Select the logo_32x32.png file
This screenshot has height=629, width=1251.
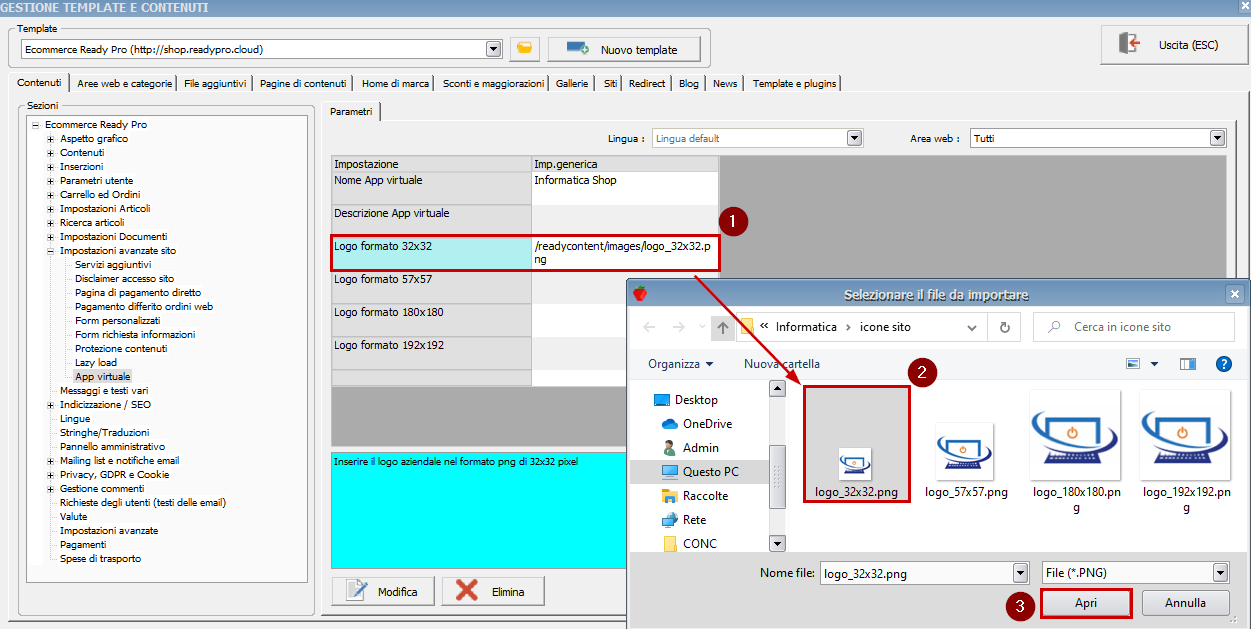856,444
